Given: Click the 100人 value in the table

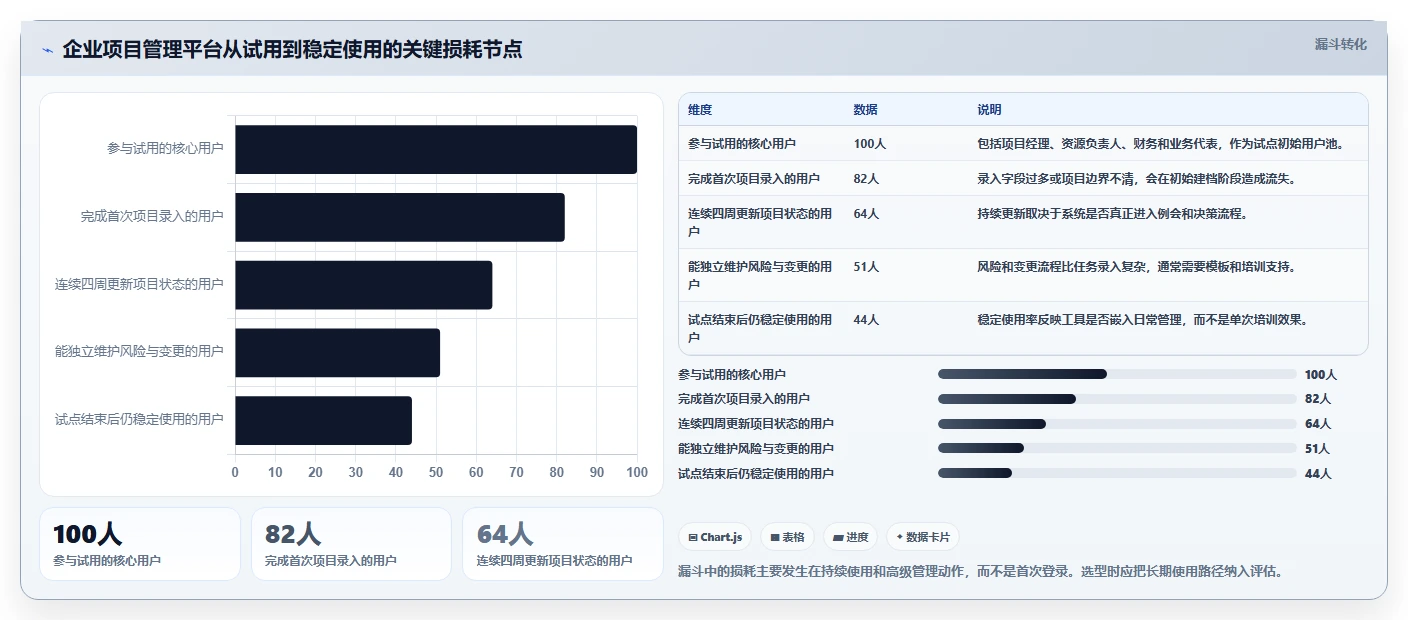Looking at the screenshot, I should tap(870, 144).
